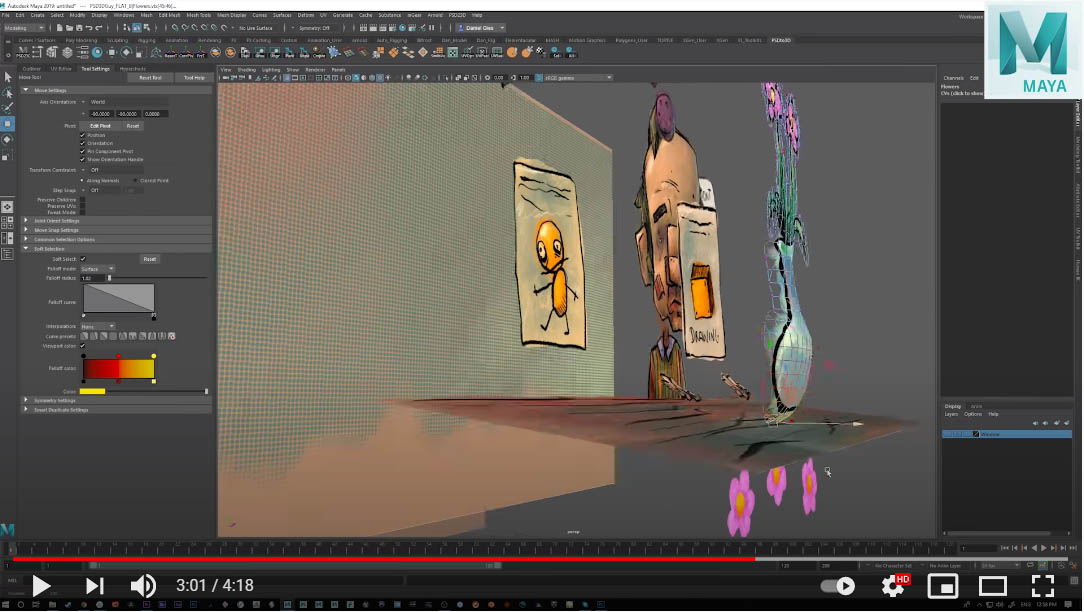The height and width of the screenshot is (612, 1084).
Task: Open YouTube player settings gear
Action: pos(893,586)
